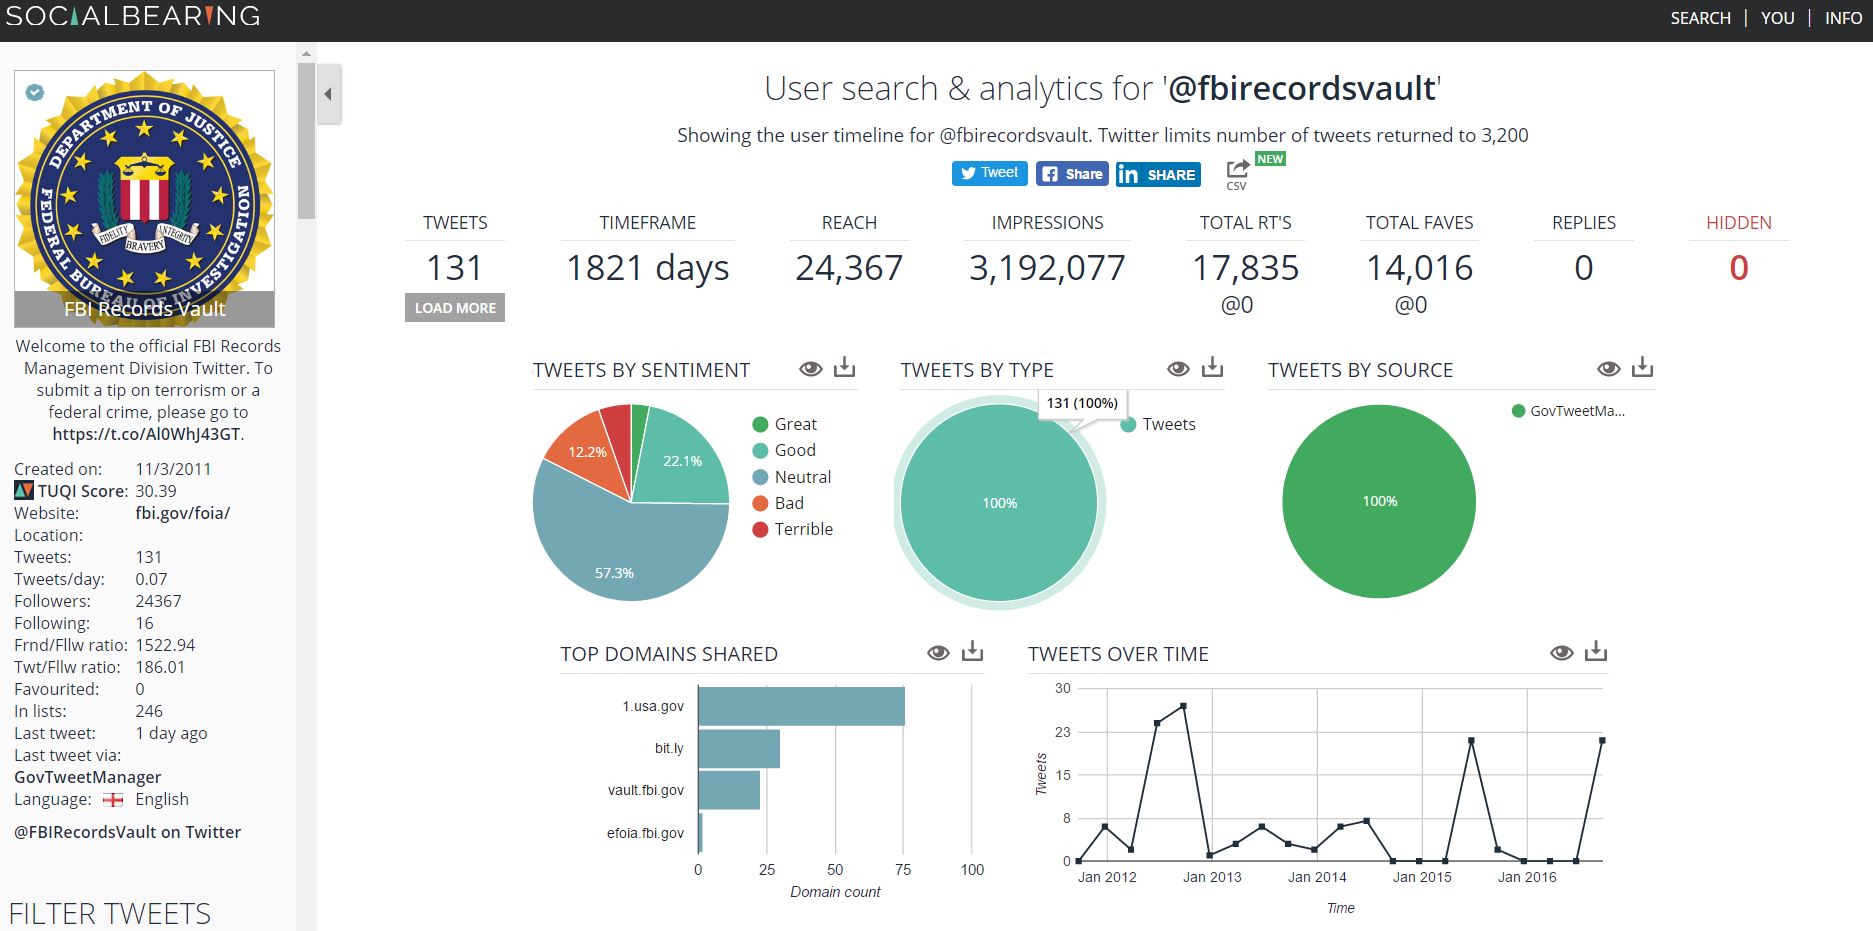The height and width of the screenshot is (931, 1873).
Task: Click the REPLIES stat value
Action: (1583, 268)
